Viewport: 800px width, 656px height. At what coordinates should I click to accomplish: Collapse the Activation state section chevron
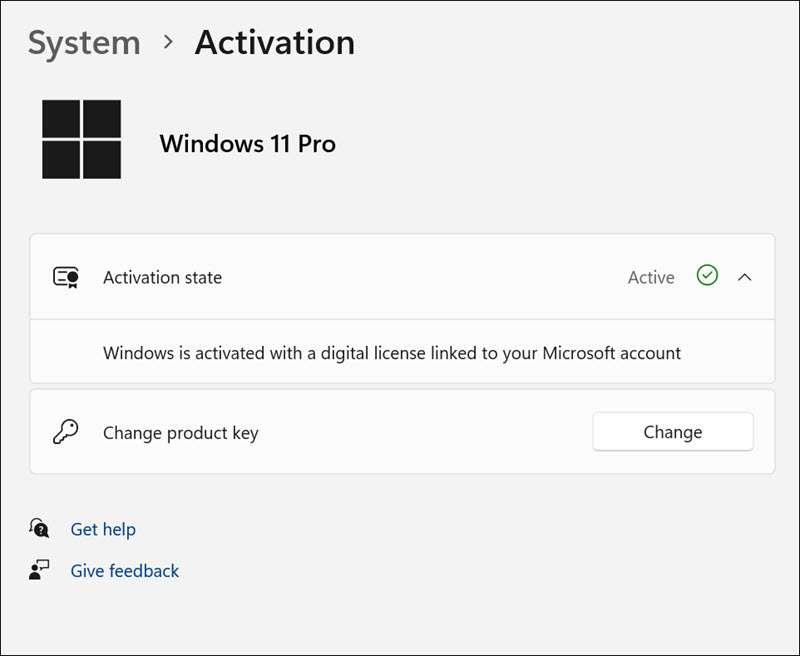point(744,277)
